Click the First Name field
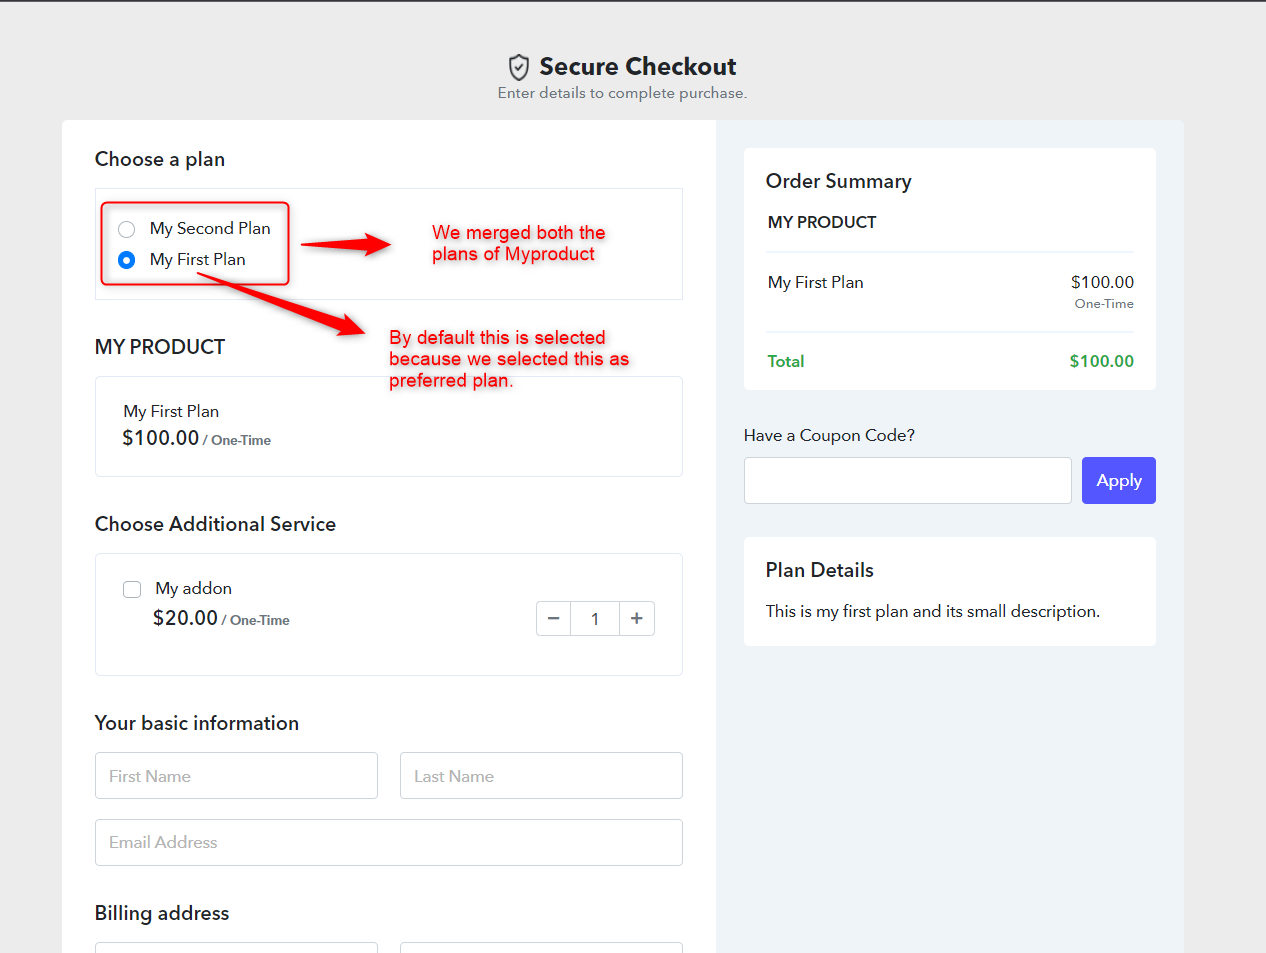The width and height of the screenshot is (1266, 953). click(236, 776)
